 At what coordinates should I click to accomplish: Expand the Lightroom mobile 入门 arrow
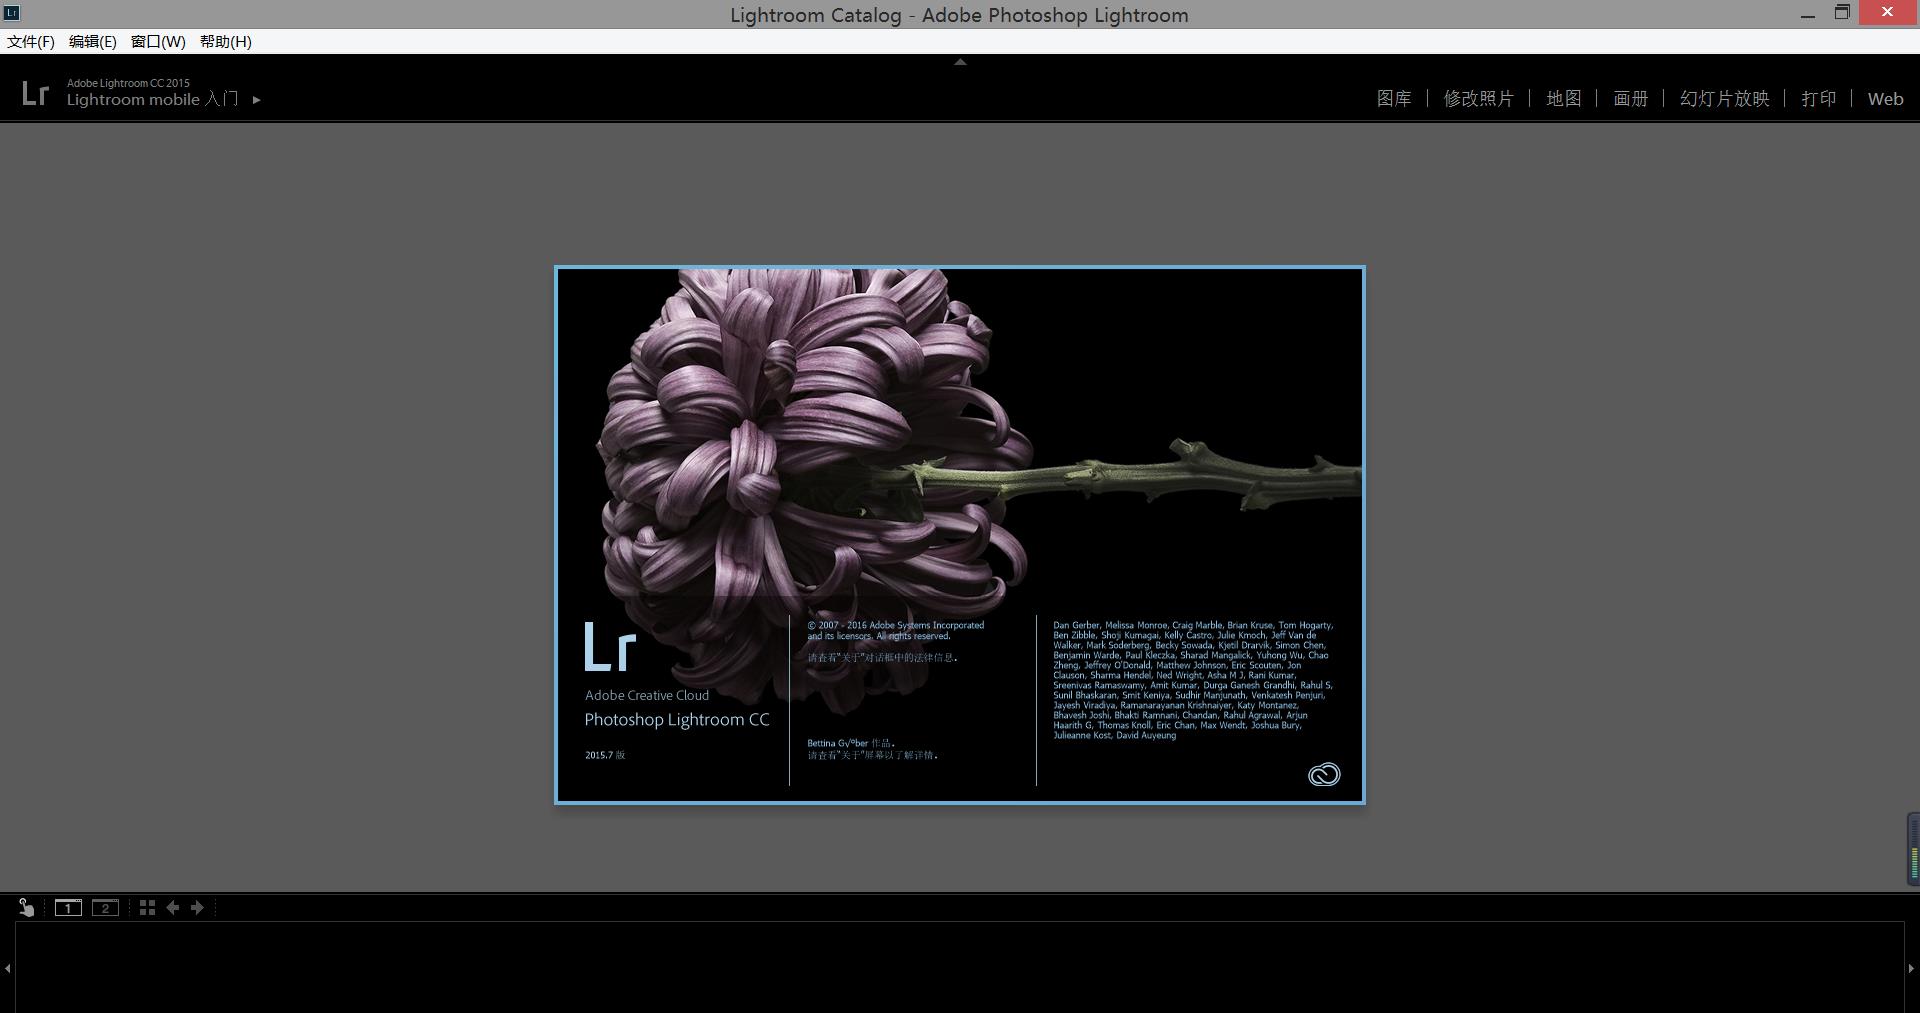(257, 100)
